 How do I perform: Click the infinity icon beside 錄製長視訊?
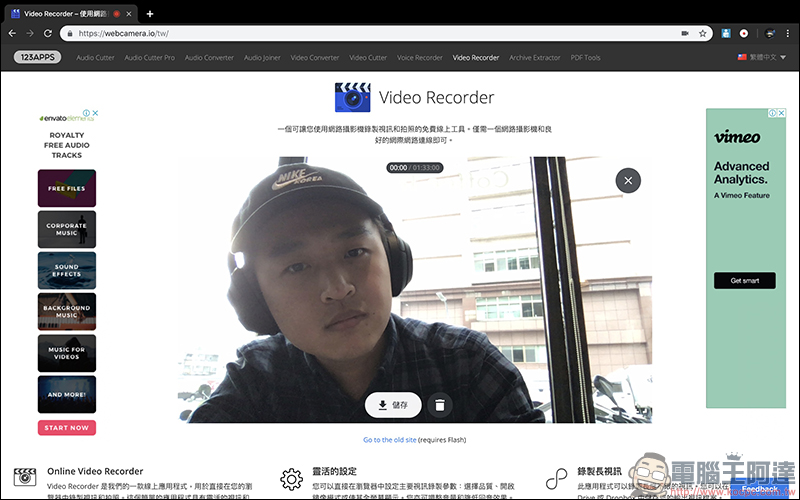pos(556,479)
